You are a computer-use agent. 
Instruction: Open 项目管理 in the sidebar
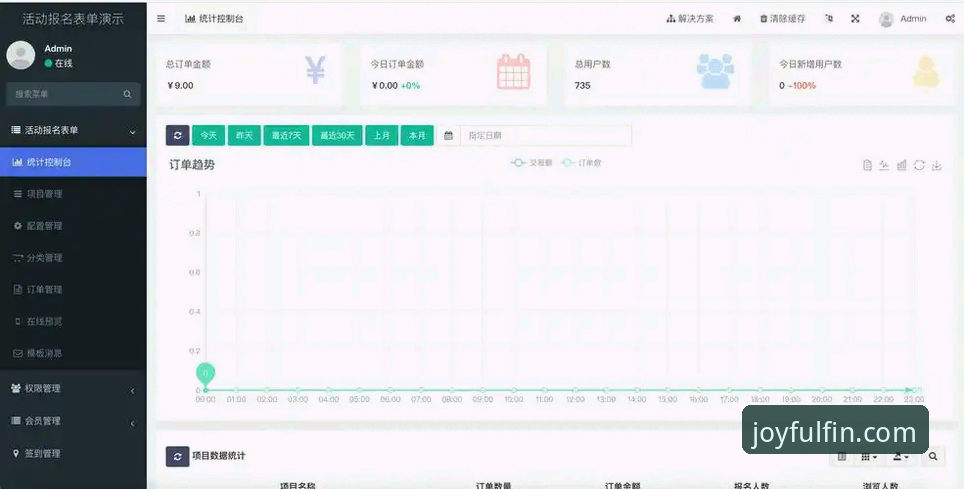tap(73, 194)
